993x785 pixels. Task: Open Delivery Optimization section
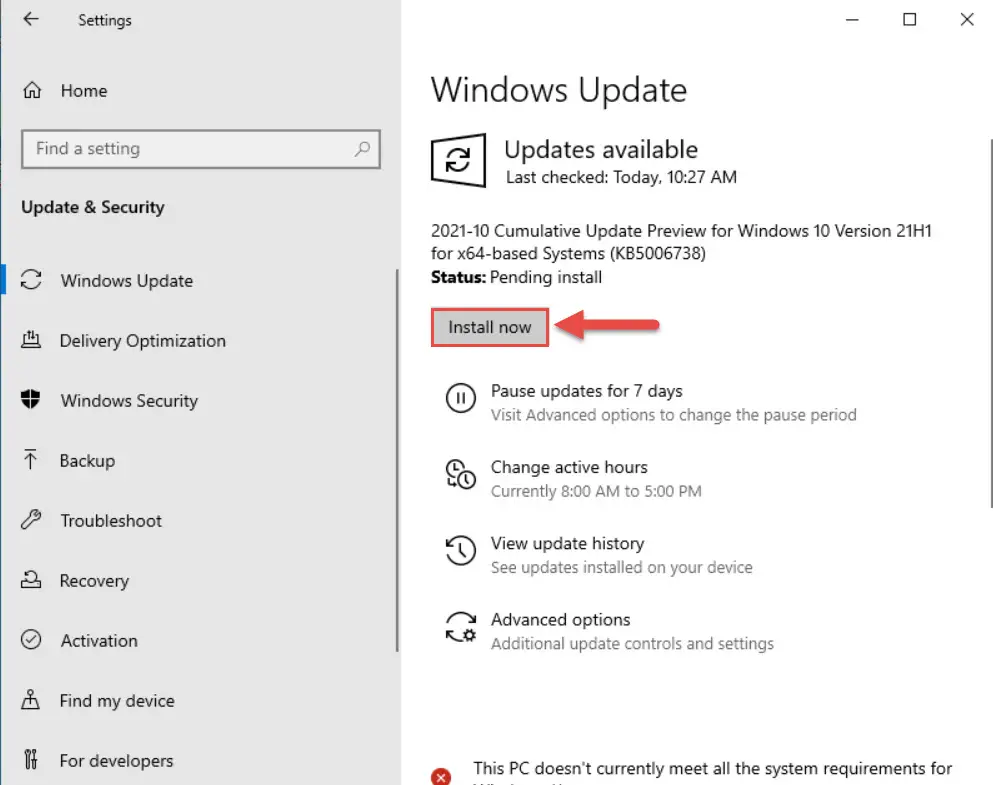(x=142, y=341)
